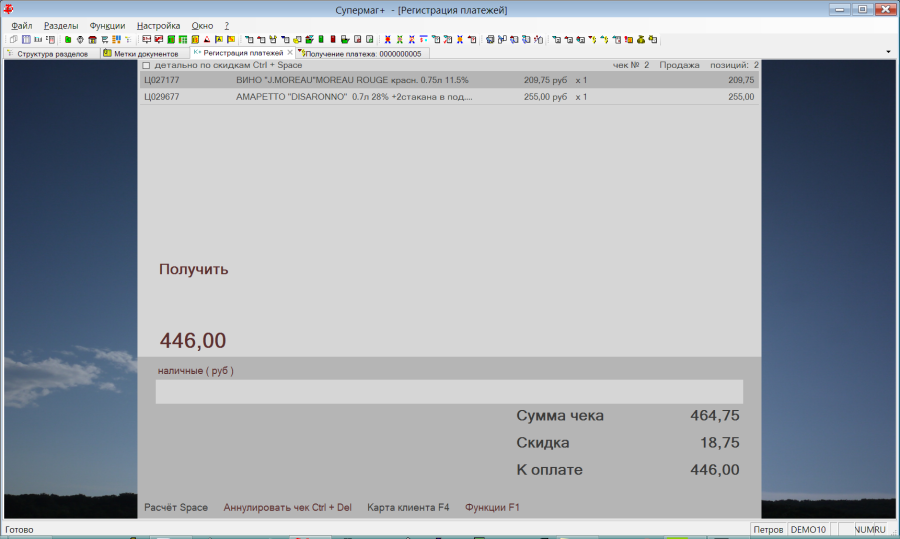Click the Скидка value 18,75
Image resolution: width=900 pixels, height=539 pixels.
720,443
